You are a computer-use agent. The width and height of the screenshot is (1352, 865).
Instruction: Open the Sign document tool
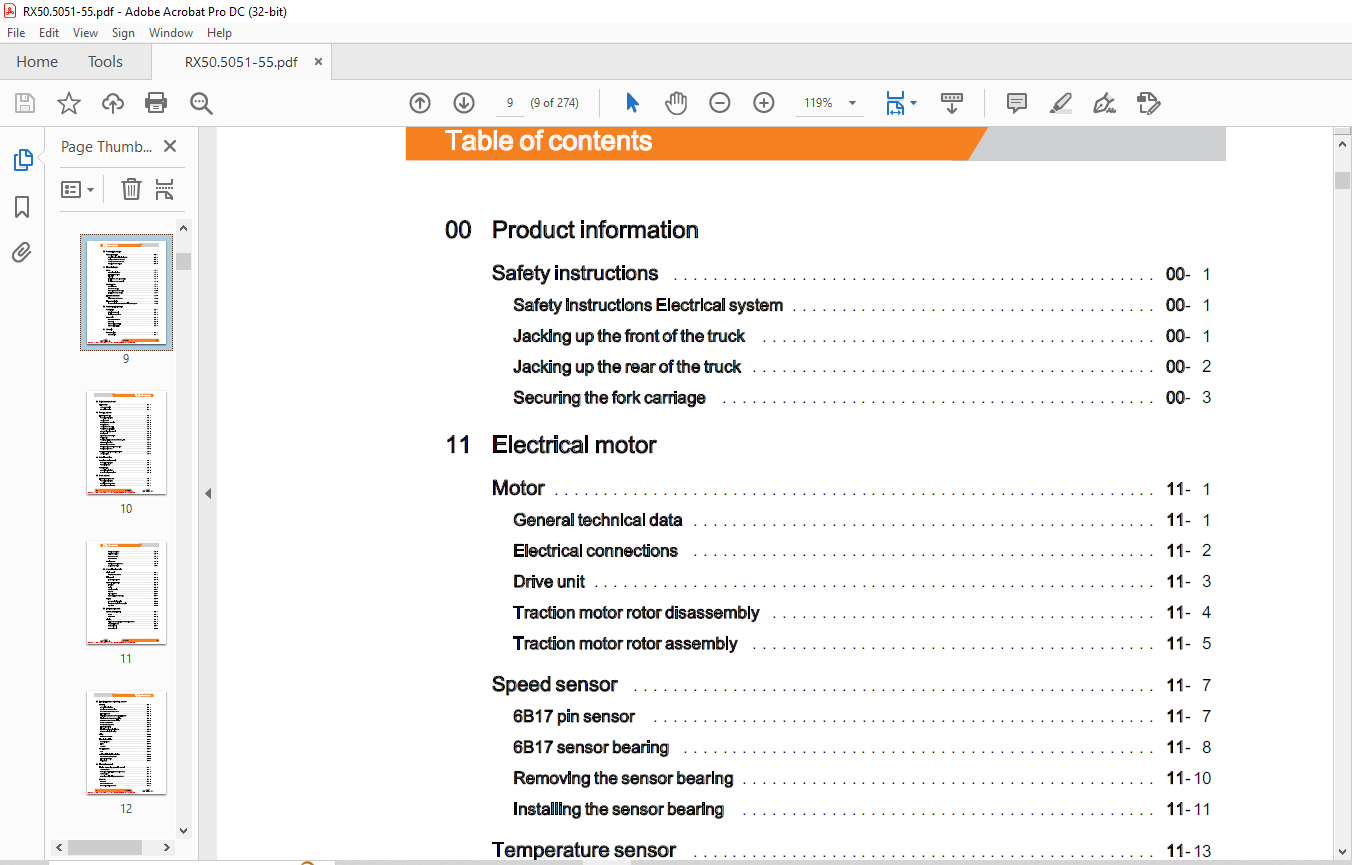click(1104, 103)
